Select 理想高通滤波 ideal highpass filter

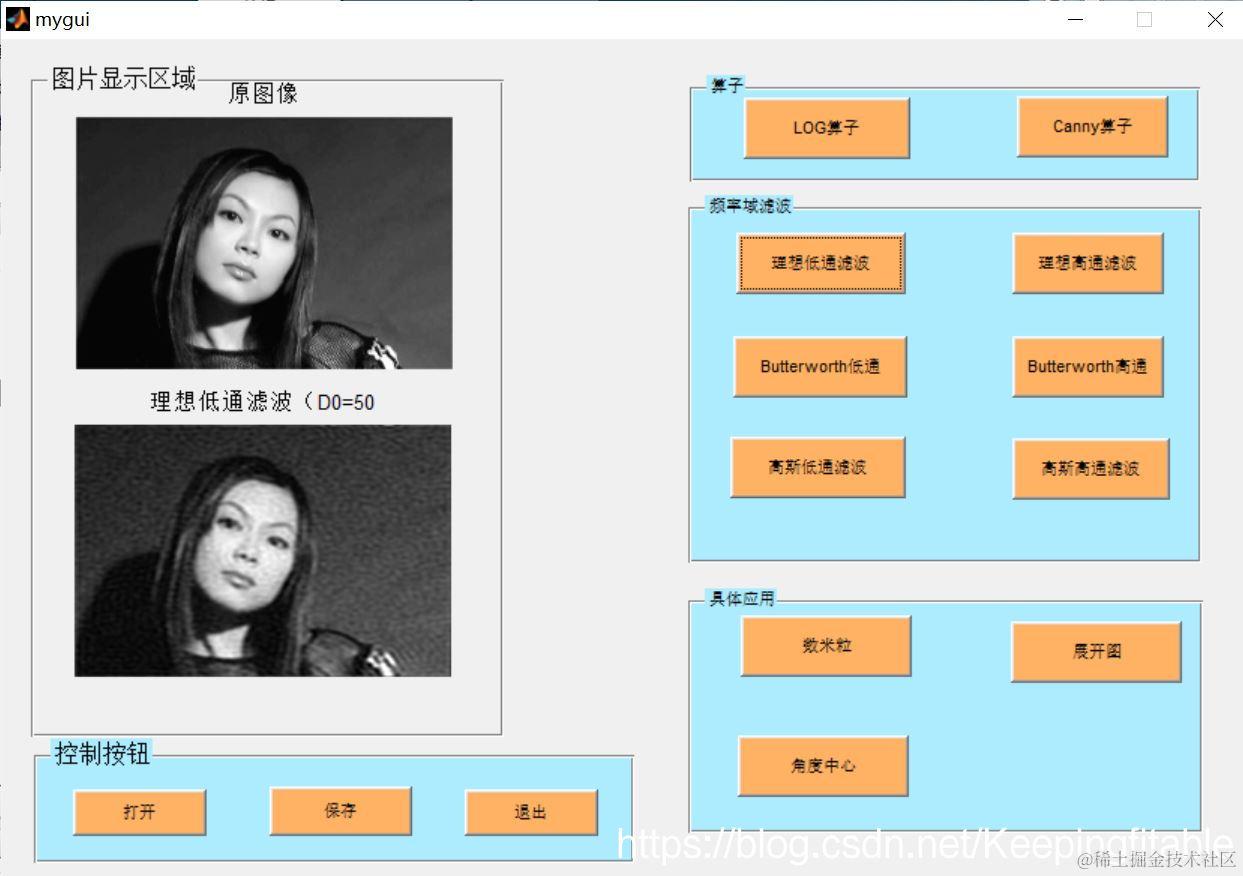[x=1087, y=263]
